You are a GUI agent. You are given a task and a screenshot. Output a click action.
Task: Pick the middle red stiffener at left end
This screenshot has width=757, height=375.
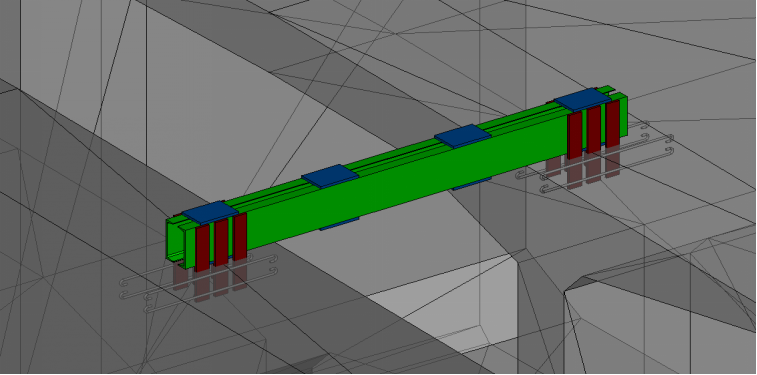[x=221, y=242]
